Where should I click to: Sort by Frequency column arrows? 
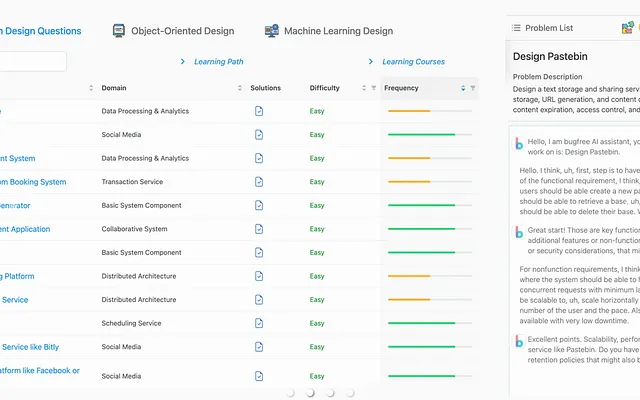pos(463,88)
